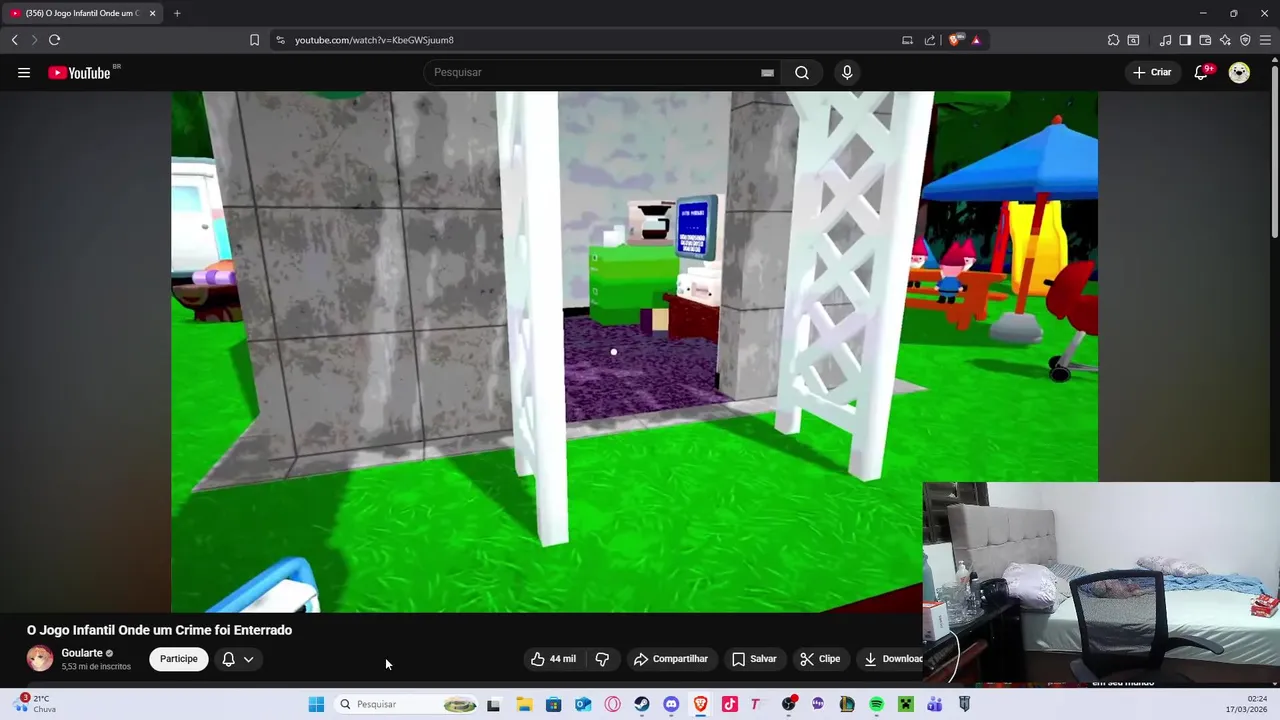This screenshot has height=720, width=1280.
Task: Open File Explorer from the taskbar
Action: pyautogui.click(x=524, y=704)
